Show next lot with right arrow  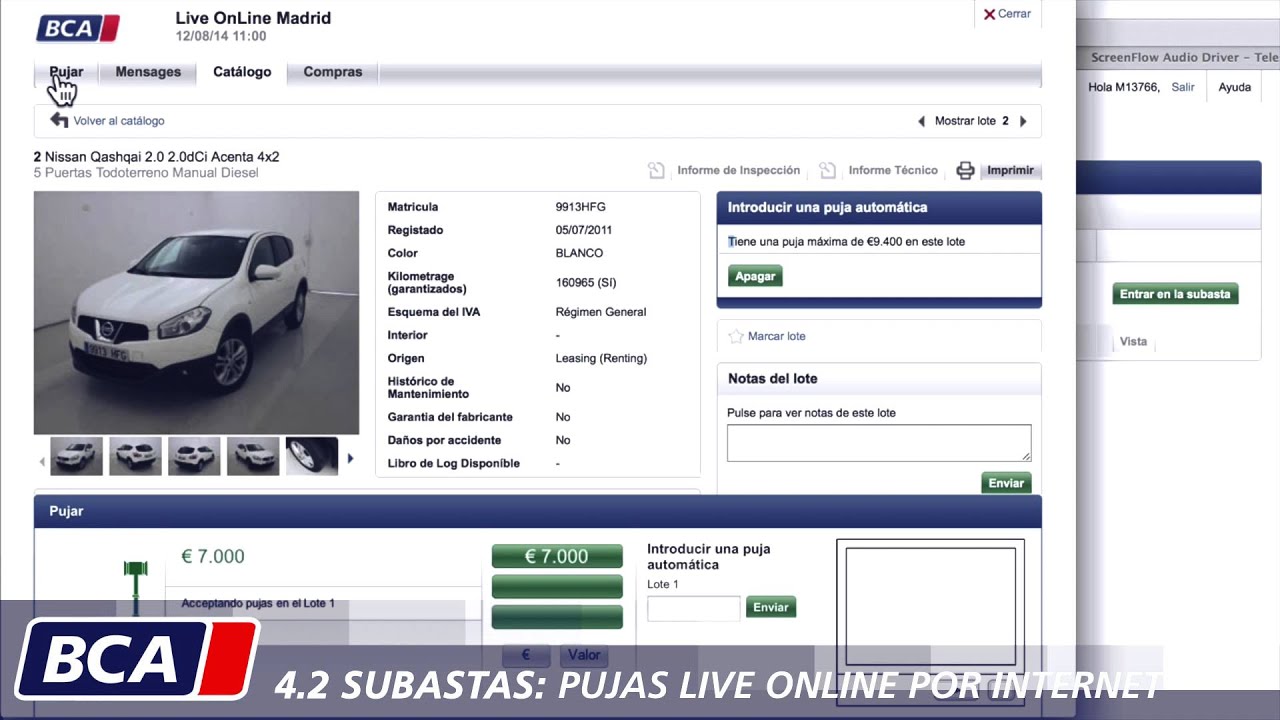(x=1023, y=121)
